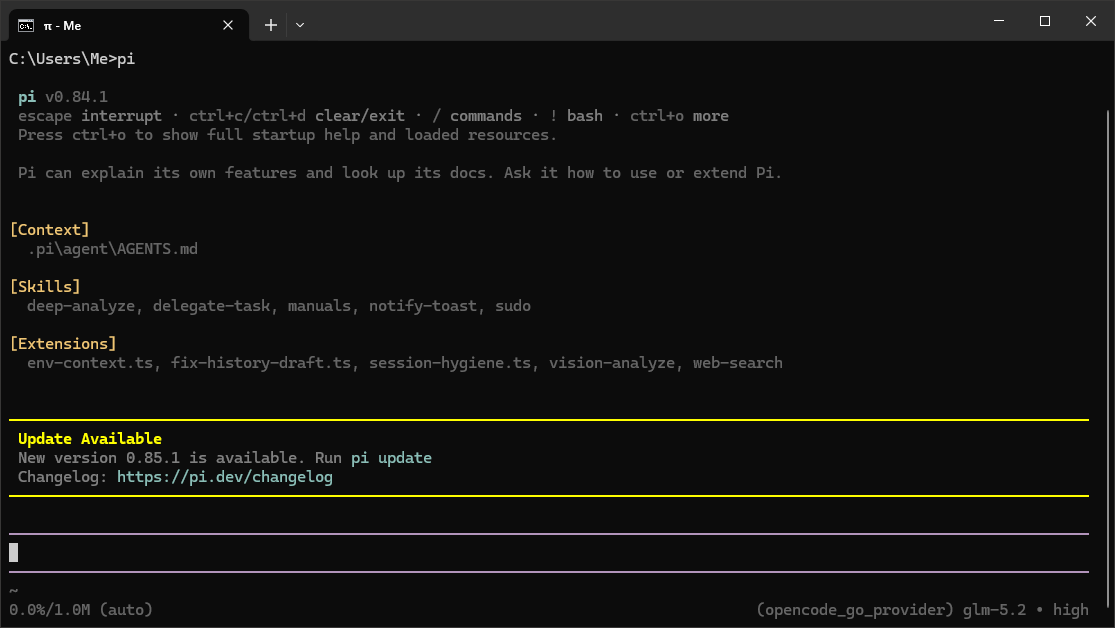The height and width of the screenshot is (628, 1115).
Task: Minimize the terminal window
Action: 999,21
